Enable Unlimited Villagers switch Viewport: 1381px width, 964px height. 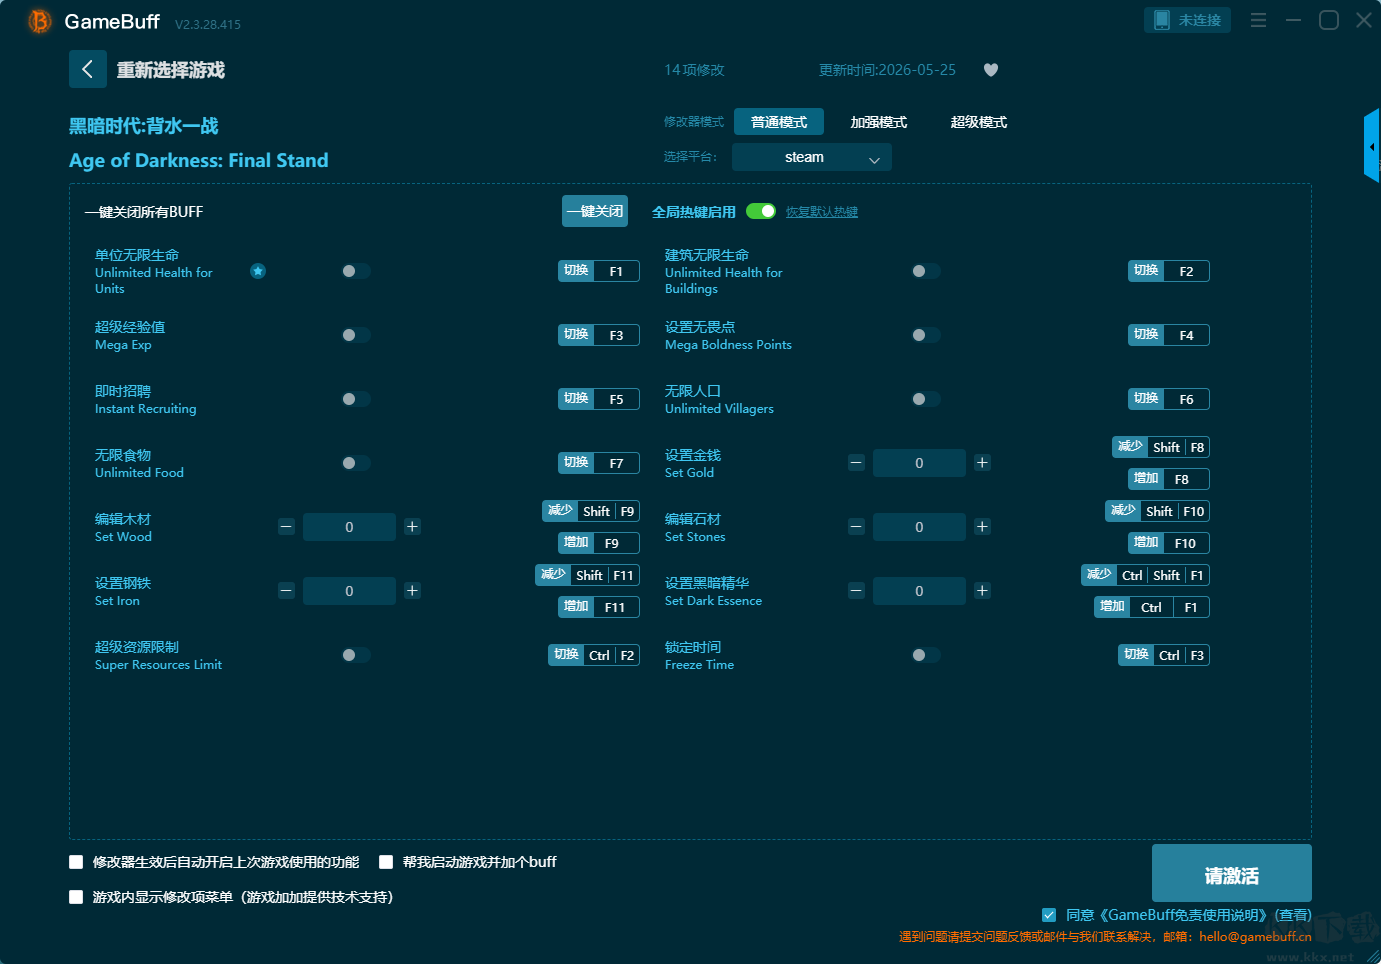(x=926, y=399)
